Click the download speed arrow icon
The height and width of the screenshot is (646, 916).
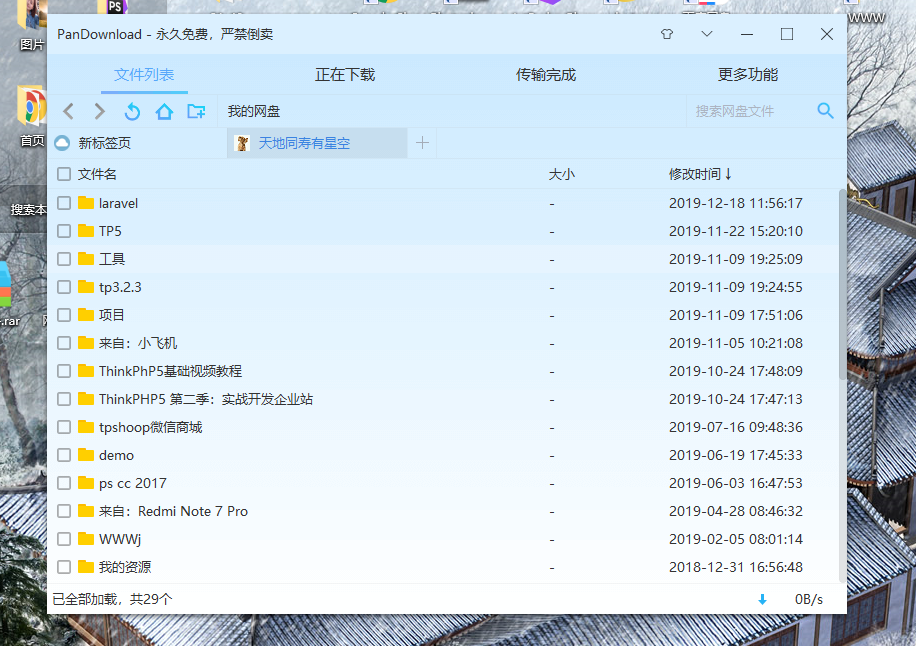point(762,599)
